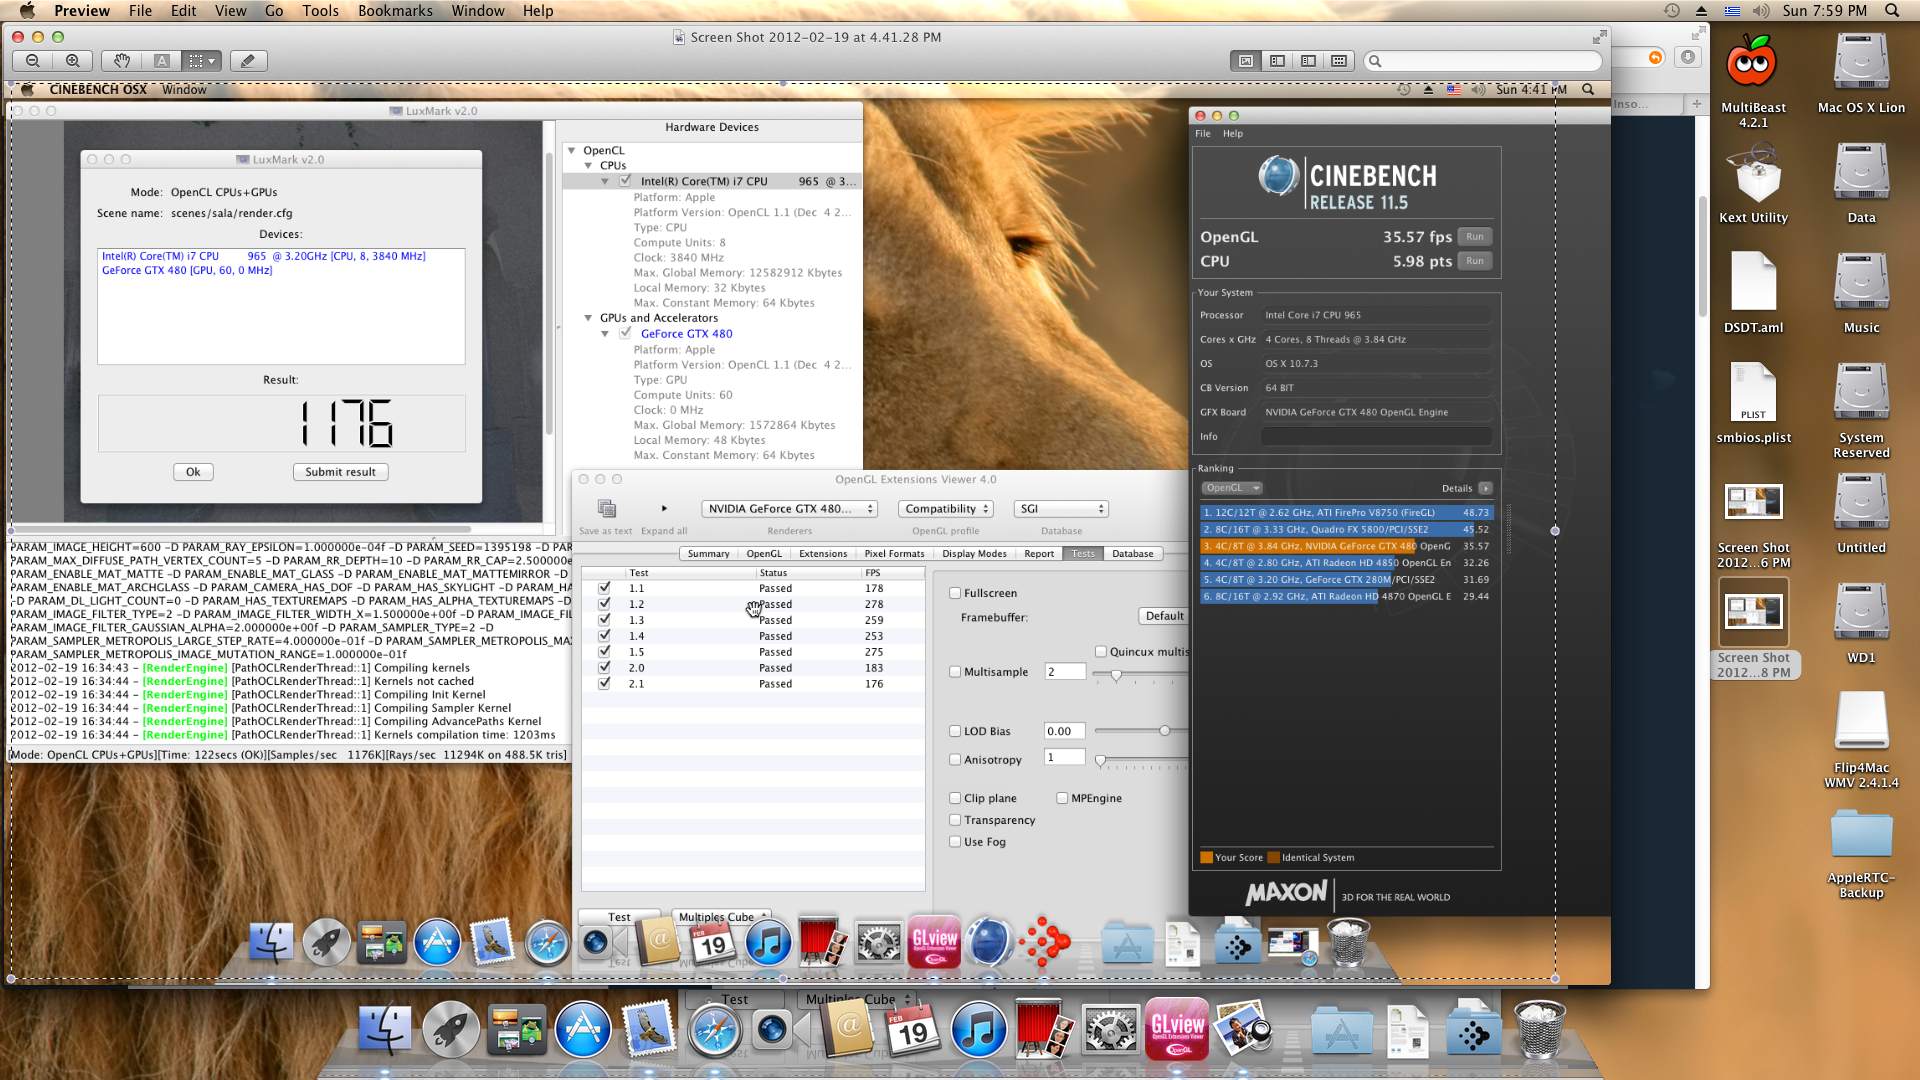This screenshot has height=1080, width=1920.
Task: Click the Details arrow in Cinebench Ranking
Action: (1485, 488)
